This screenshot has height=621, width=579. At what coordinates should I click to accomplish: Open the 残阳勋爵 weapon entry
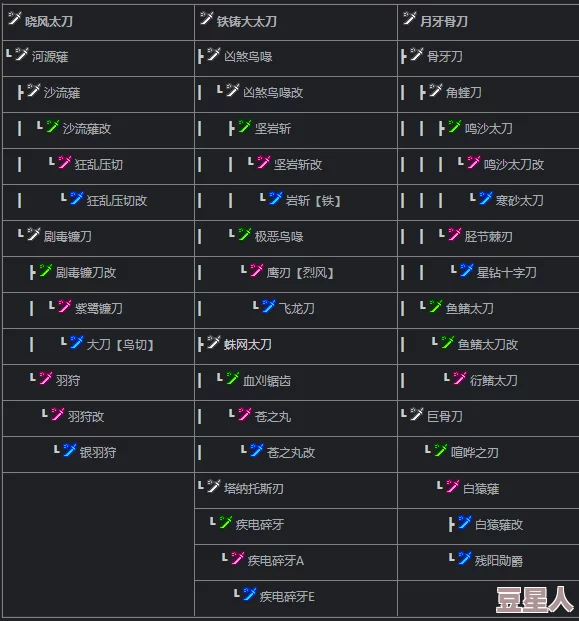point(499,560)
